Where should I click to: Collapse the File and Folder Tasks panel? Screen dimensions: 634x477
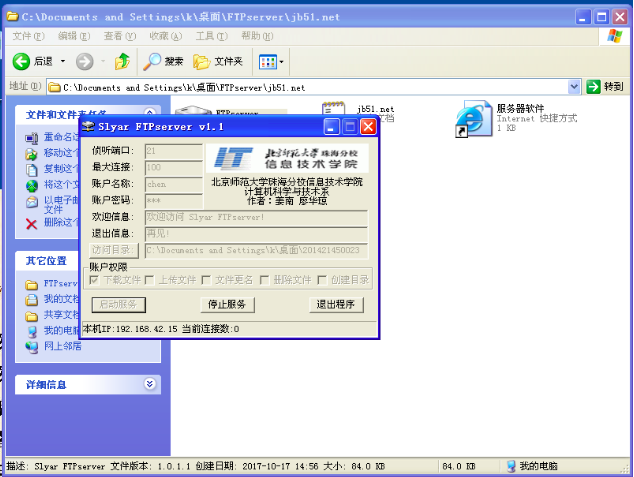pyautogui.click(x=150, y=112)
